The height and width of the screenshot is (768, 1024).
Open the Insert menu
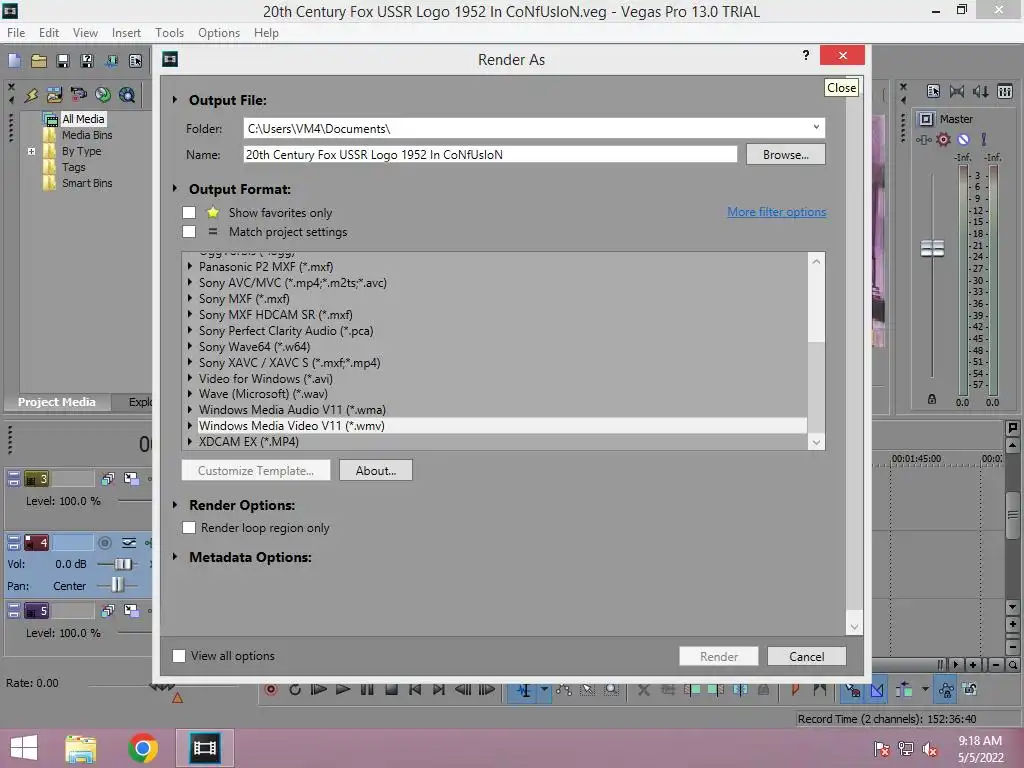[x=126, y=33]
